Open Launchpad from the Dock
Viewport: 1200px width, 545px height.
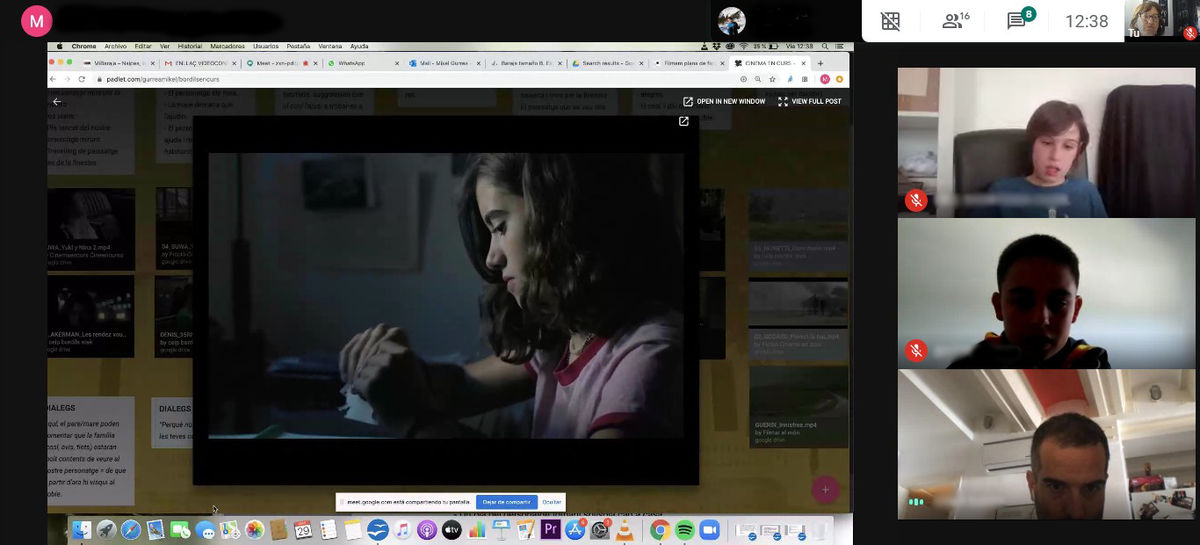[106, 530]
